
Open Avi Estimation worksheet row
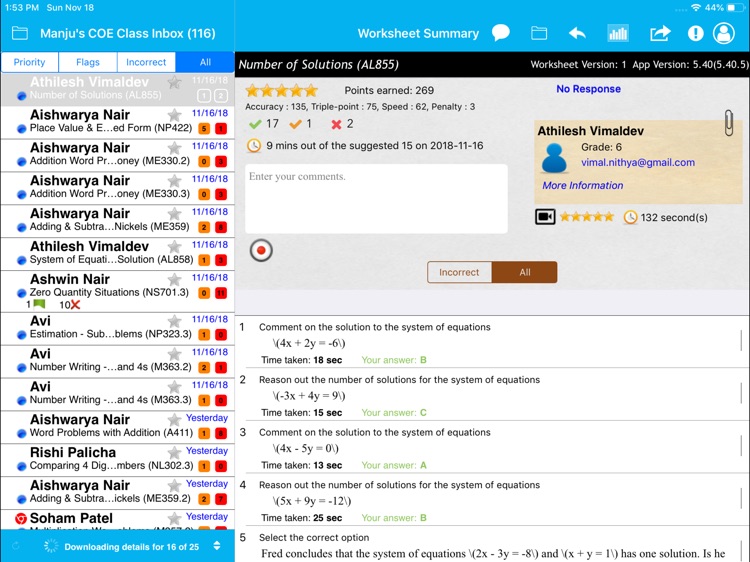coord(118,328)
